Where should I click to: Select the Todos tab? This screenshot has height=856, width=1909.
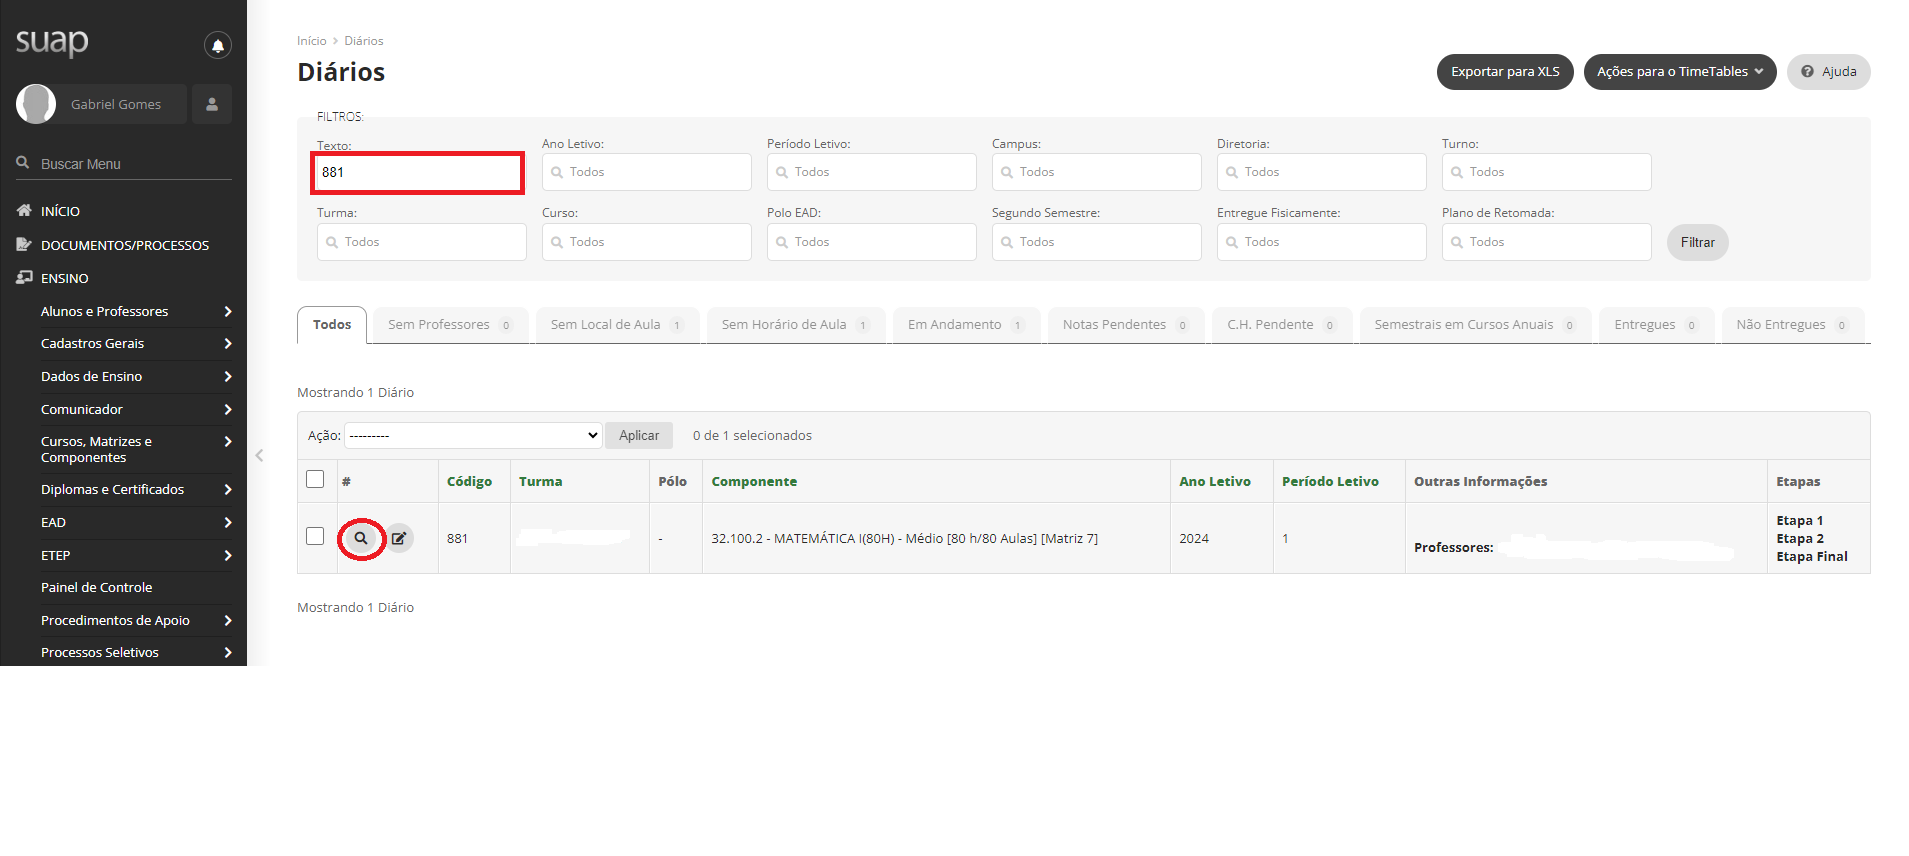coord(332,325)
